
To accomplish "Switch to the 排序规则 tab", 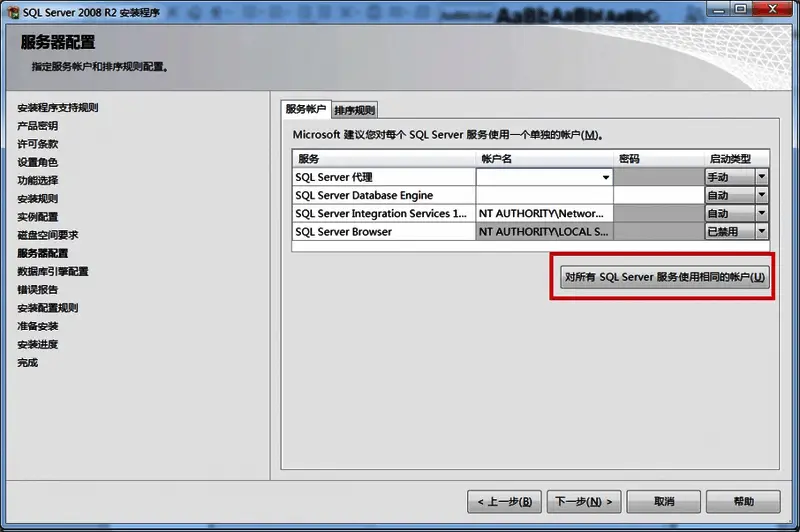I will pyautogui.click(x=355, y=110).
